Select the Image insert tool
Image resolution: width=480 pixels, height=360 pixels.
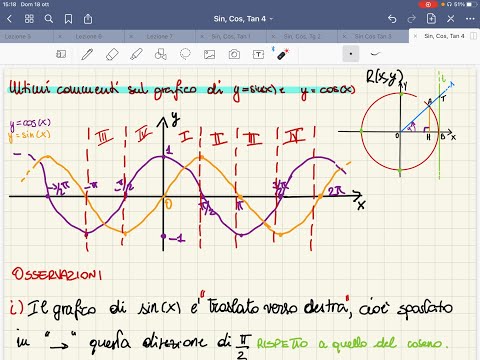[209, 54]
